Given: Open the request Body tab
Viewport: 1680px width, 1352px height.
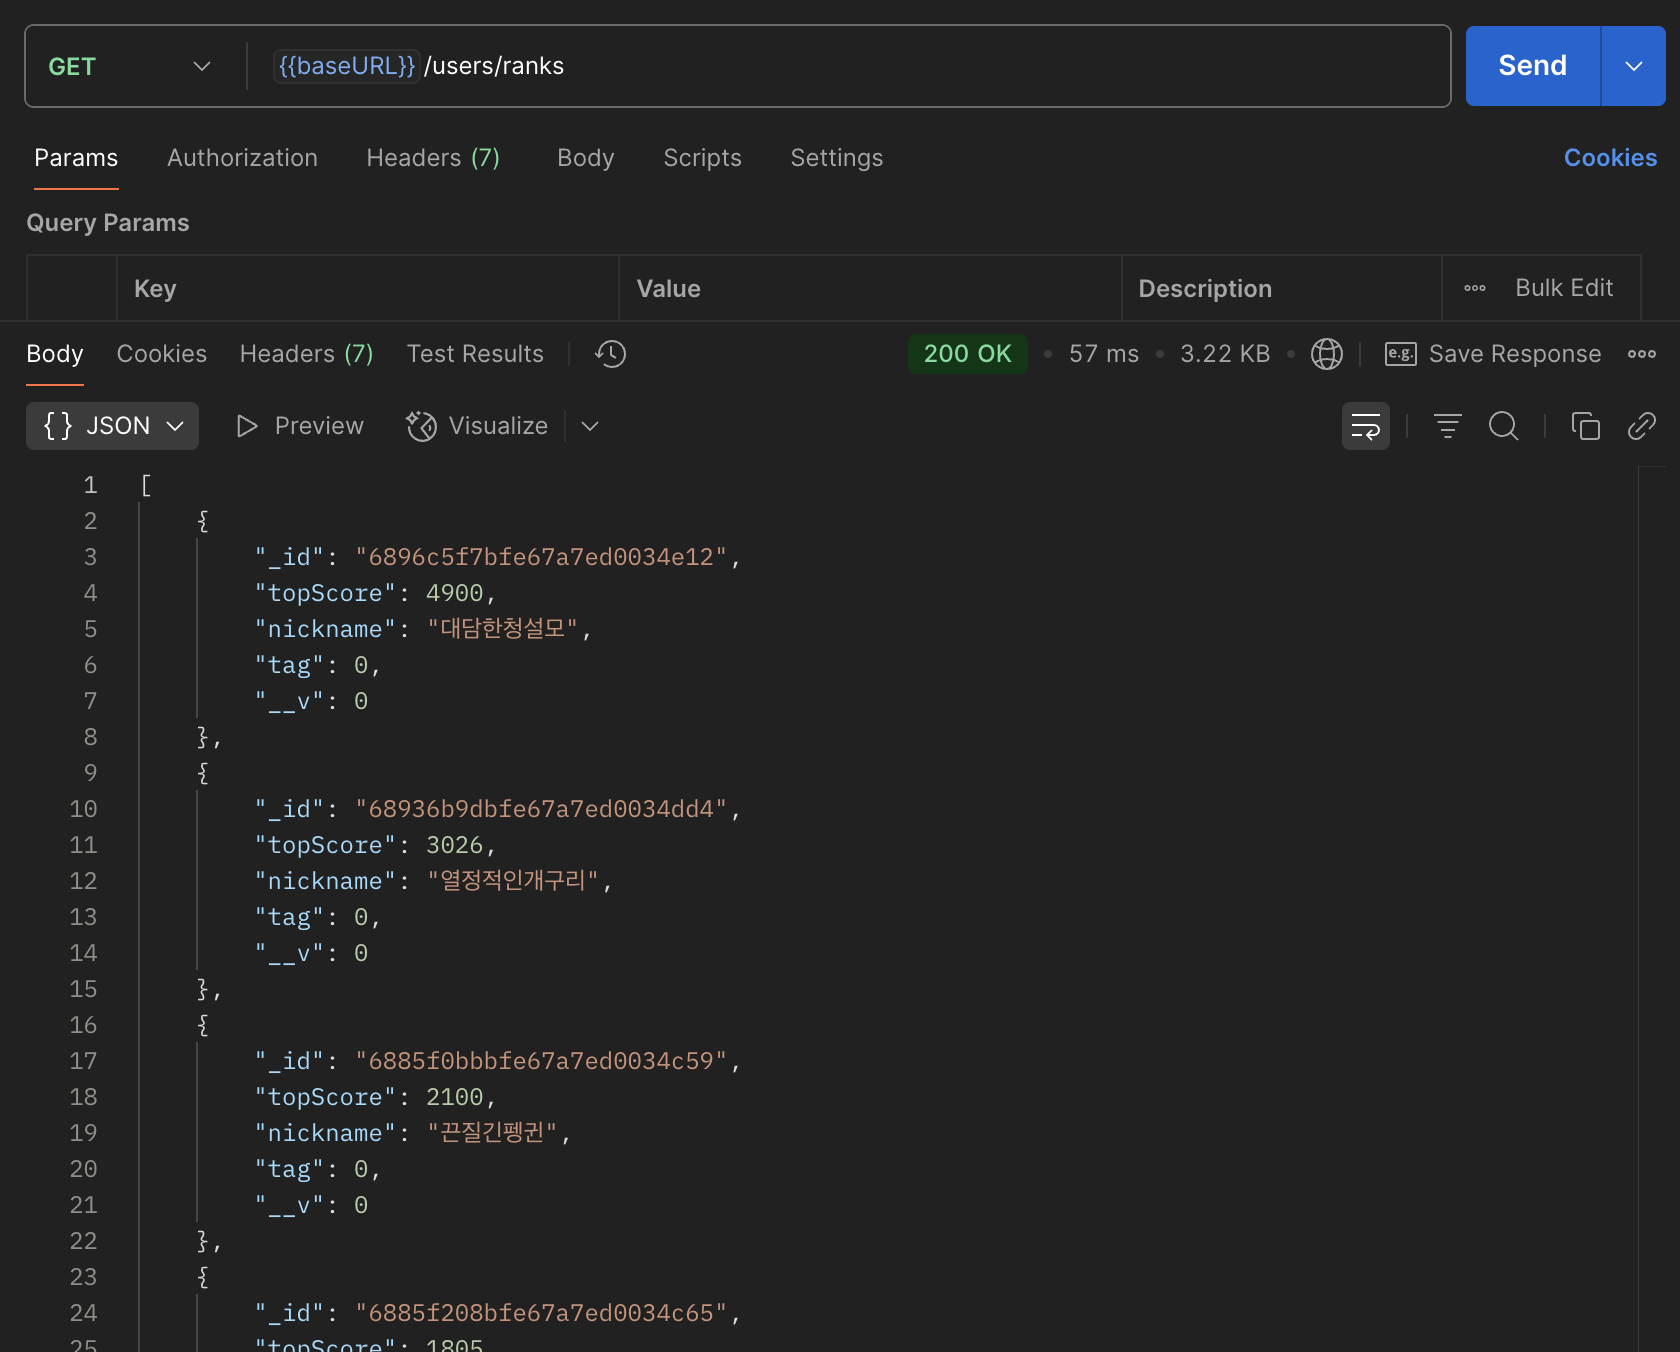Looking at the screenshot, I should point(586,158).
